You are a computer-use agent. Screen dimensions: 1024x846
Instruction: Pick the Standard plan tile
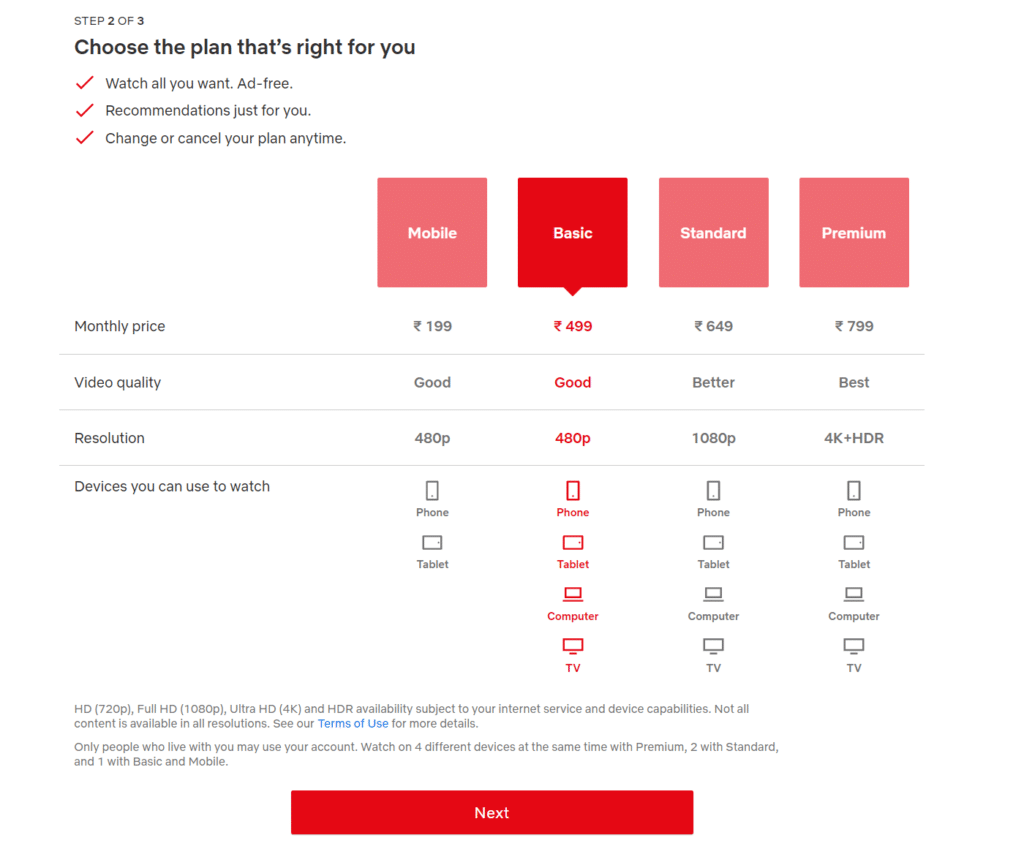click(x=713, y=233)
